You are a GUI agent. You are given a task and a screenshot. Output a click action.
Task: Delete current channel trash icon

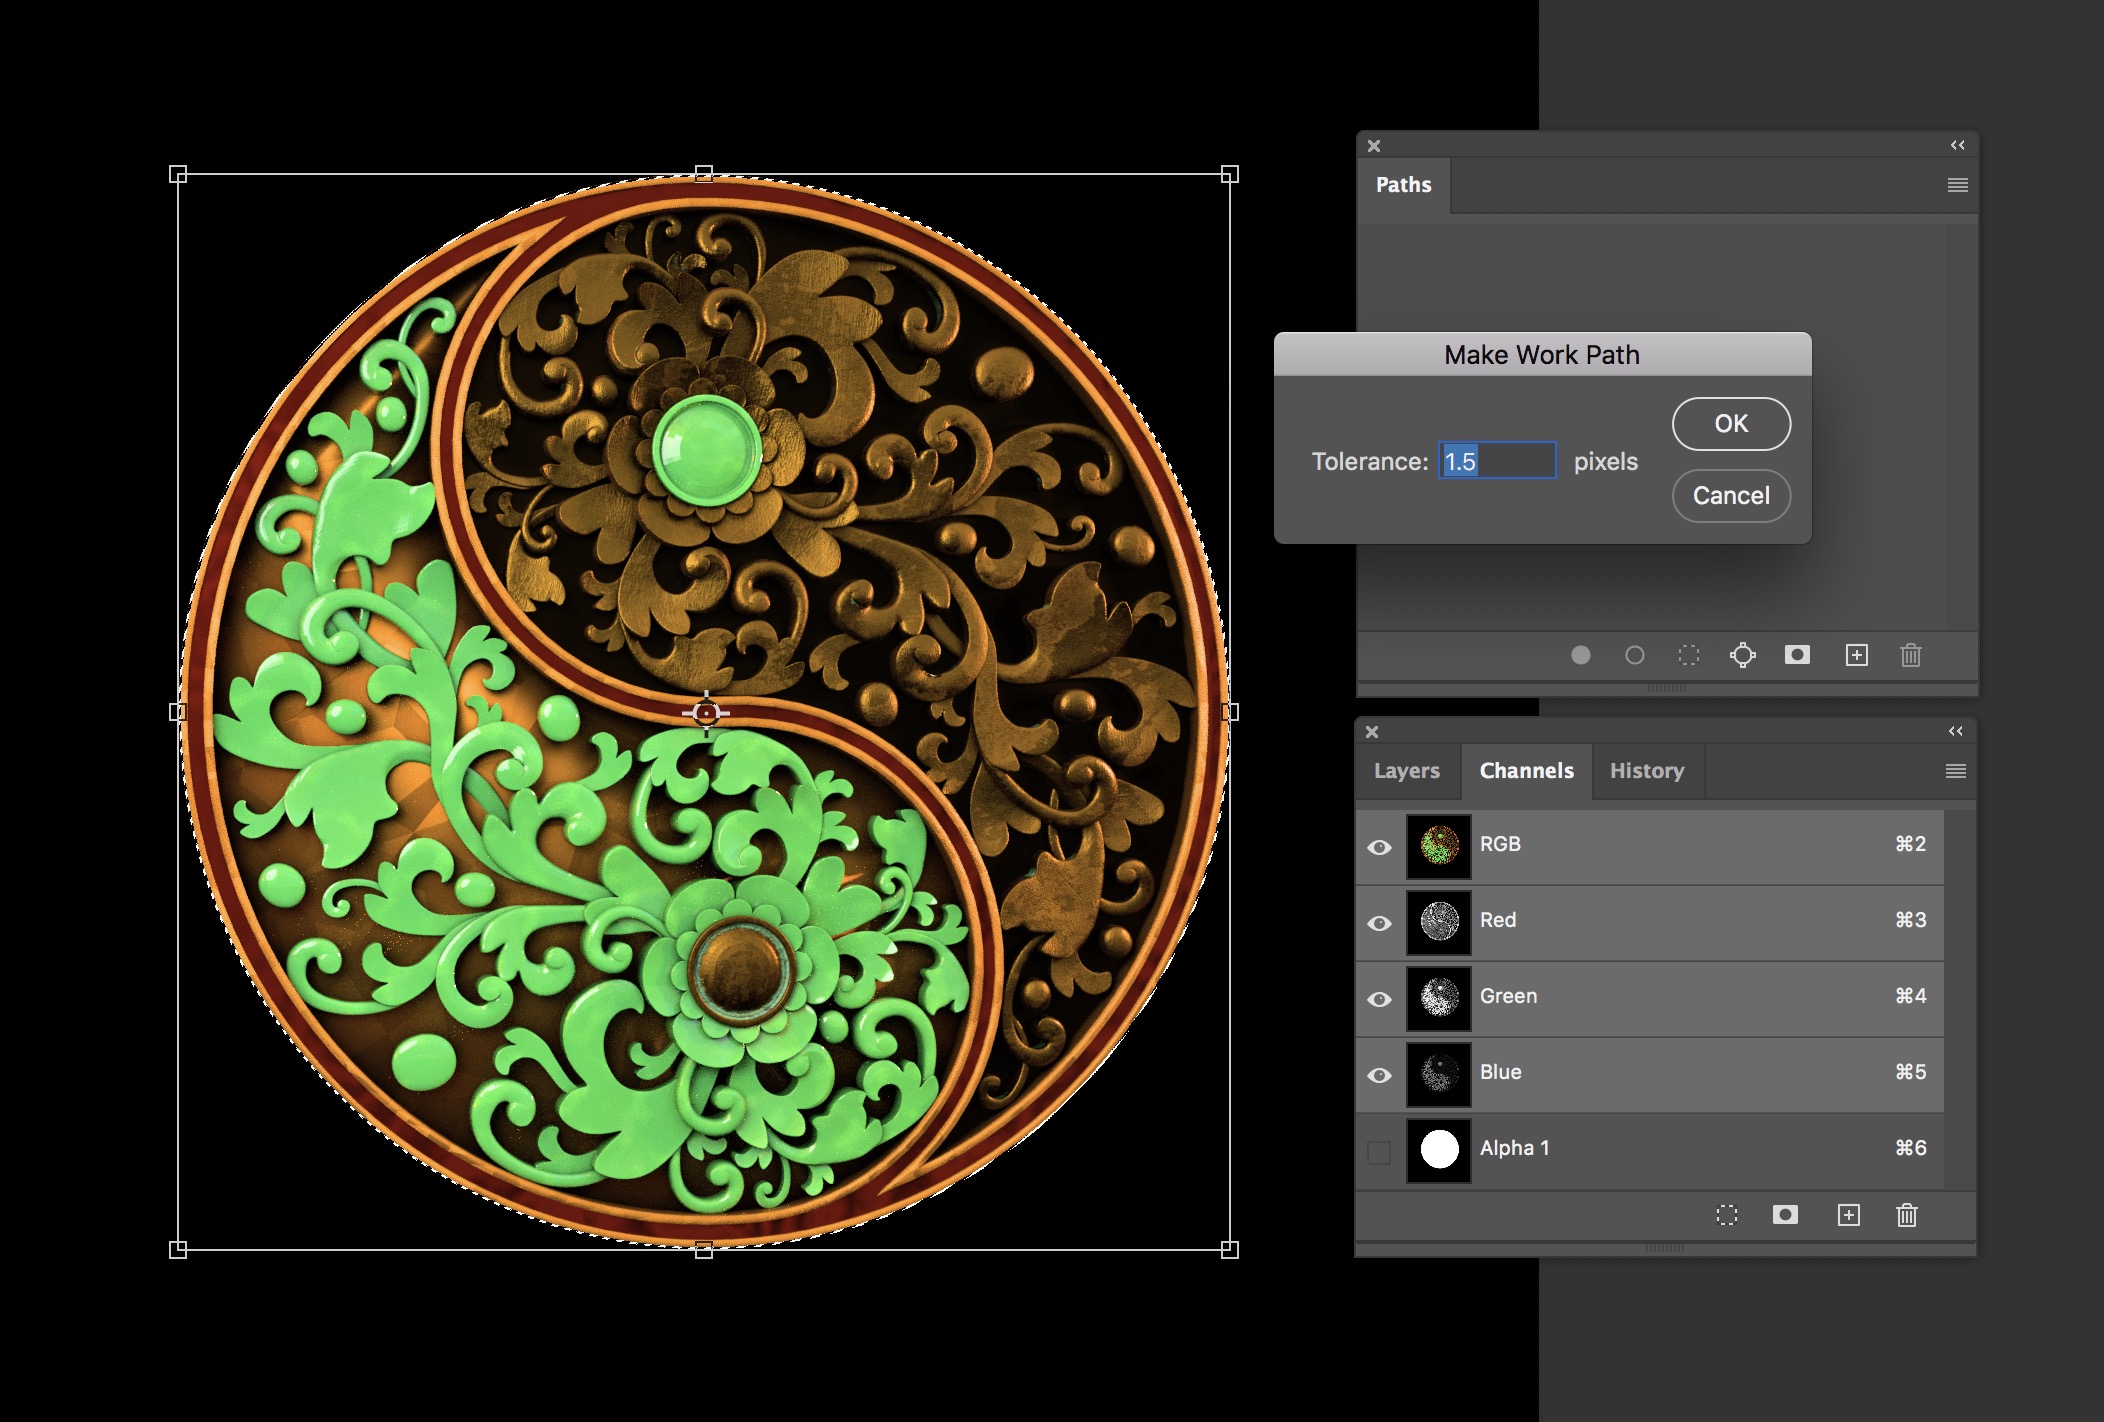coord(1906,1215)
